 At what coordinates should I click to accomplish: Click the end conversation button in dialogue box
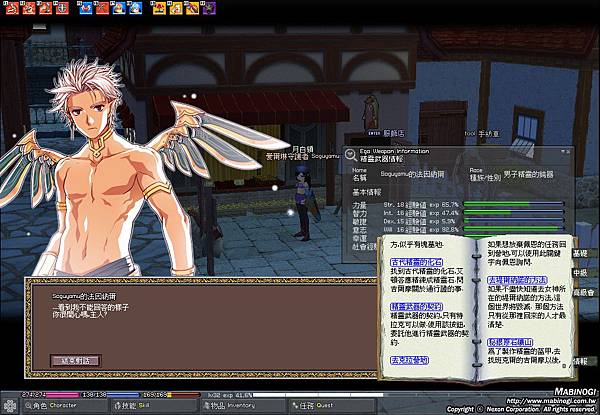(76, 360)
